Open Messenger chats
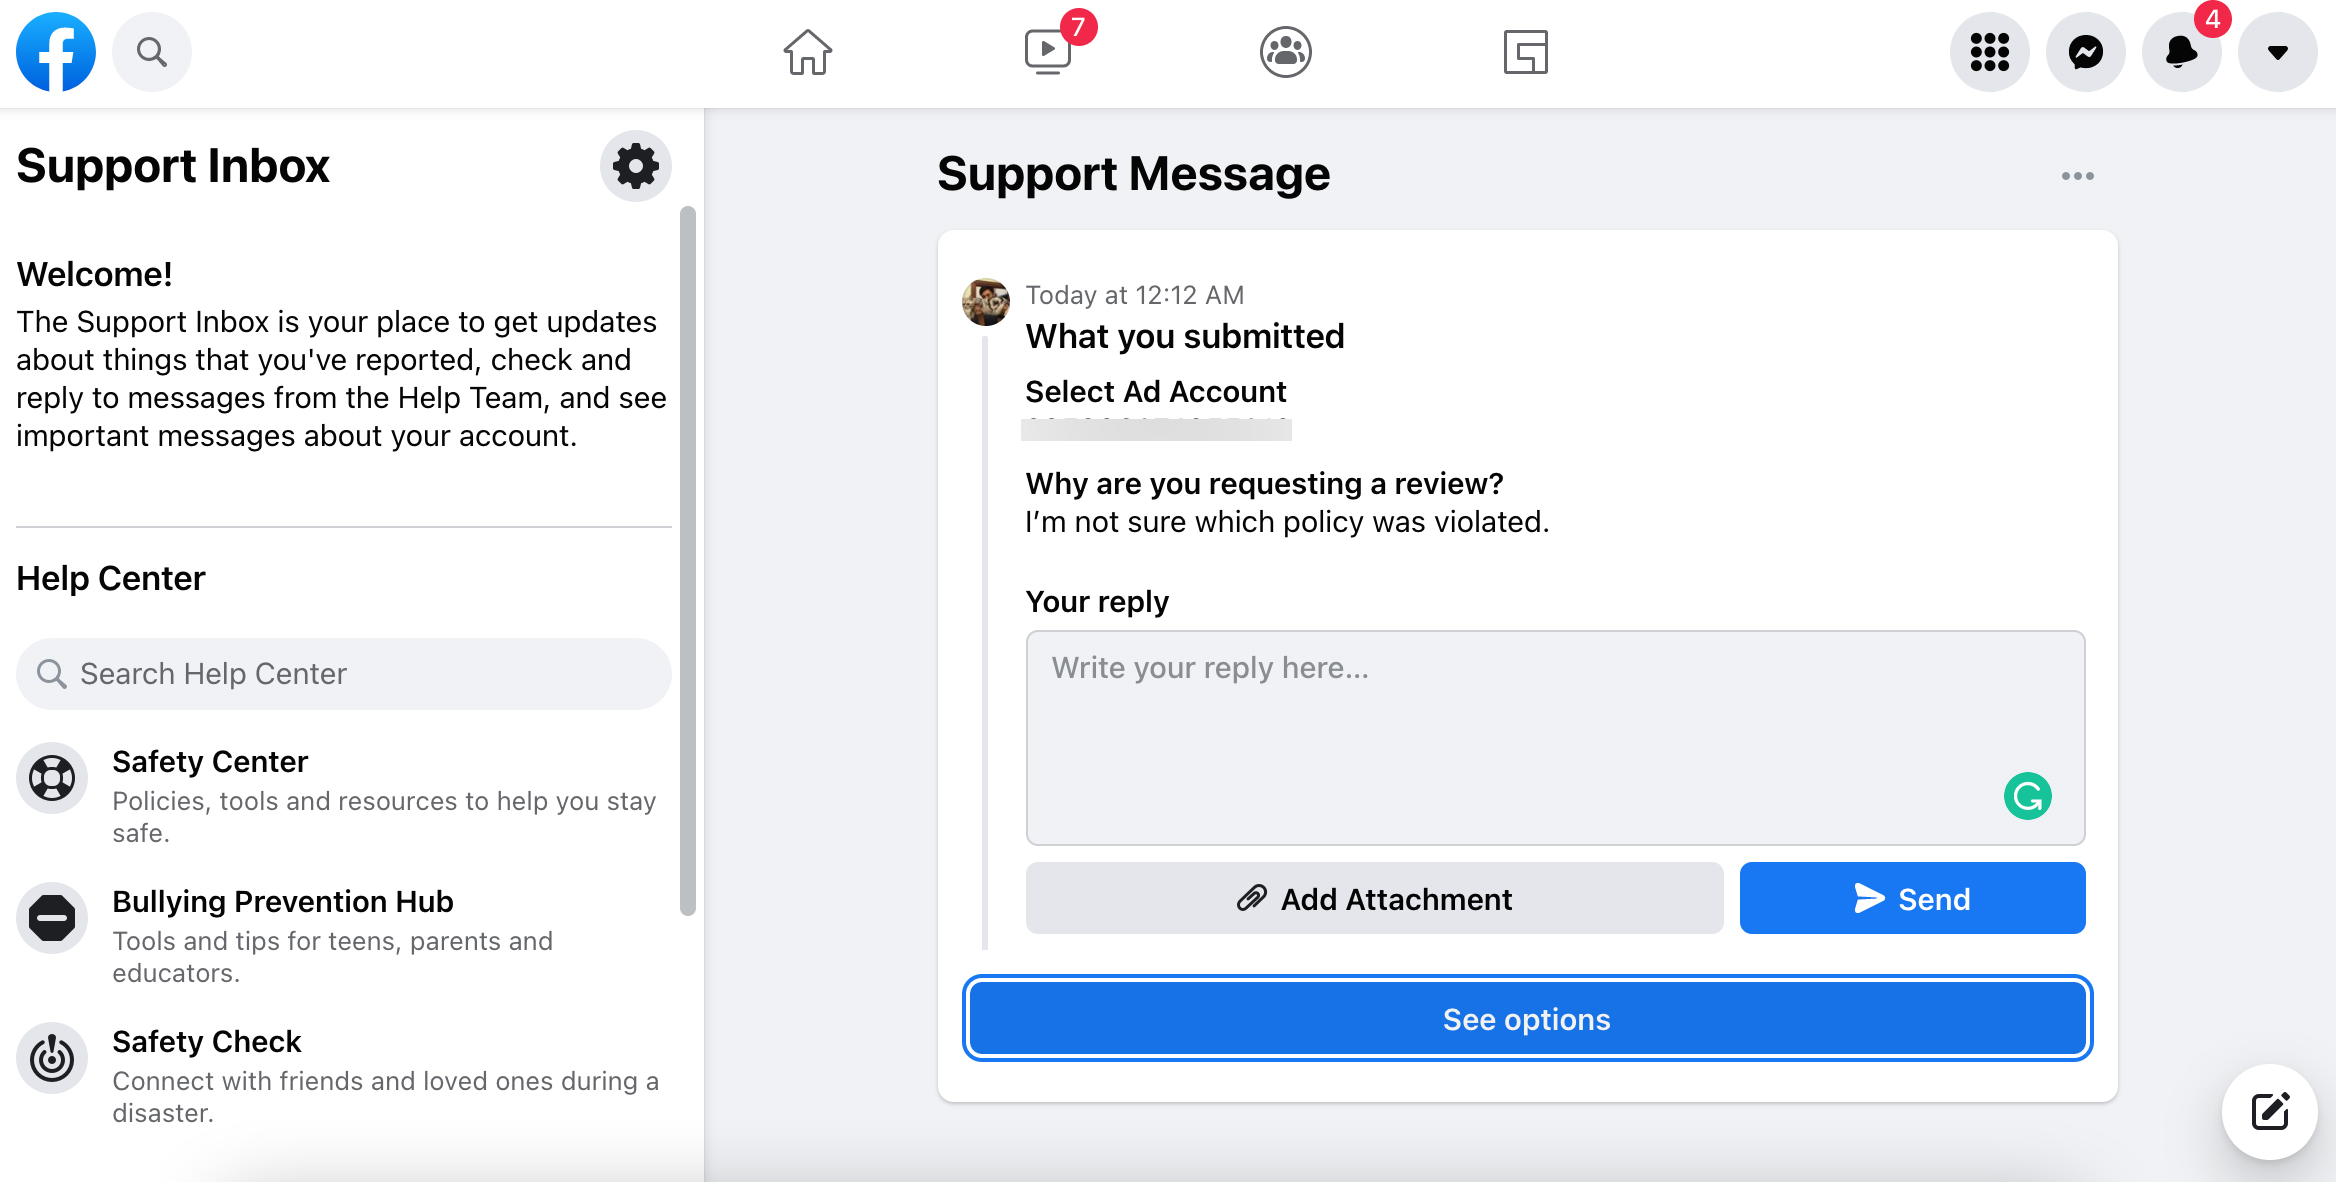This screenshot has width=2336, height=1182. [2085, 52]
